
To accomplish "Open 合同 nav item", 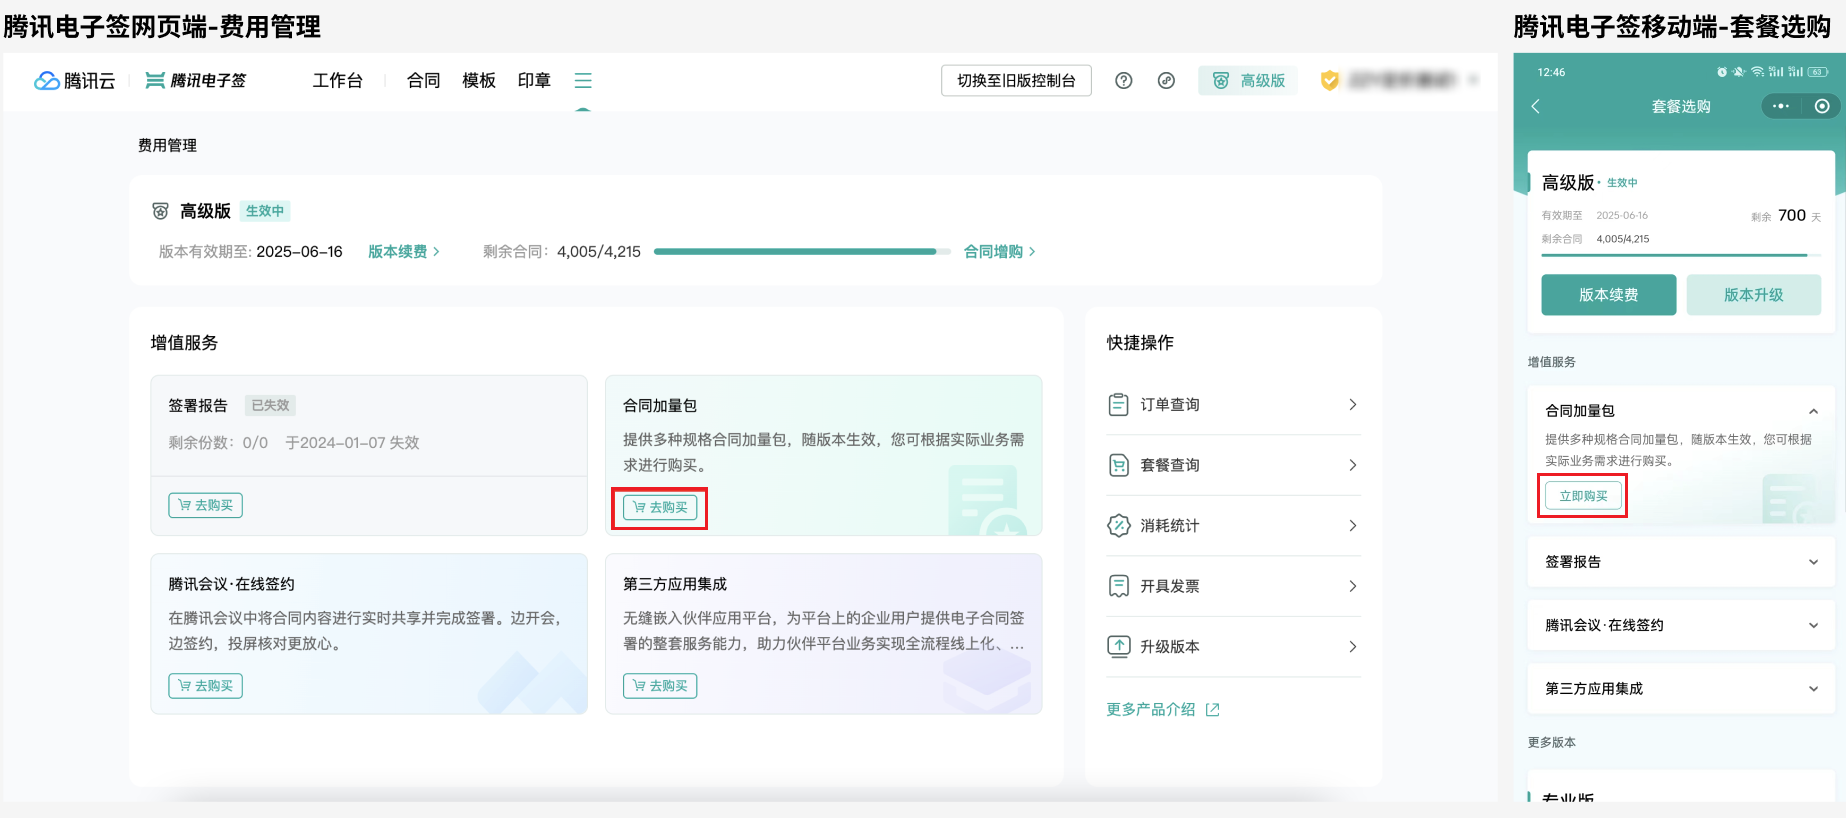I will tap(424, 81).
